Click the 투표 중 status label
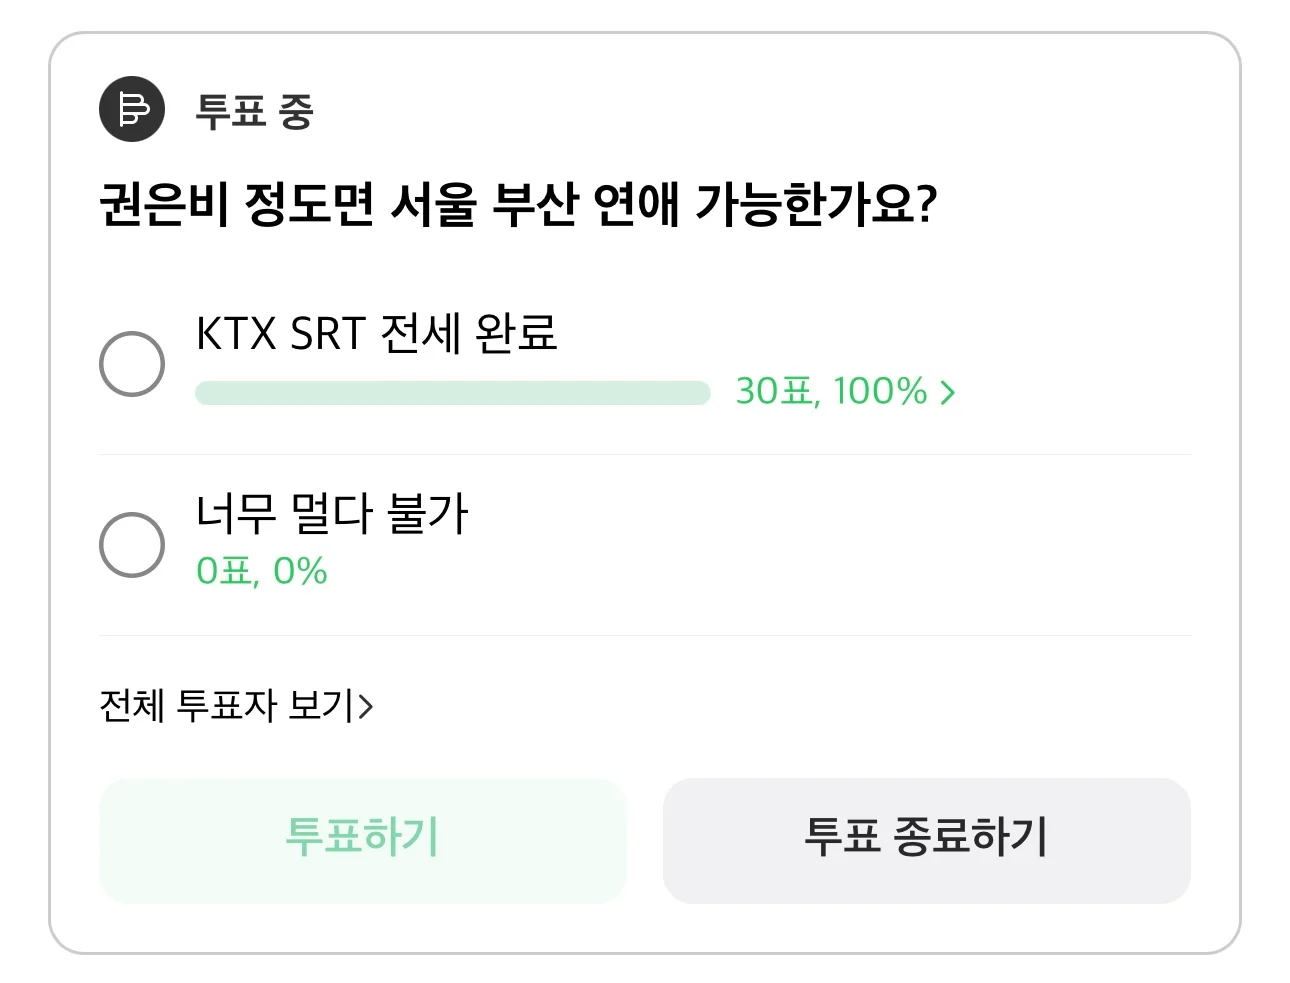The width and height of the screenshot is (1290, 983). [254, 111]
